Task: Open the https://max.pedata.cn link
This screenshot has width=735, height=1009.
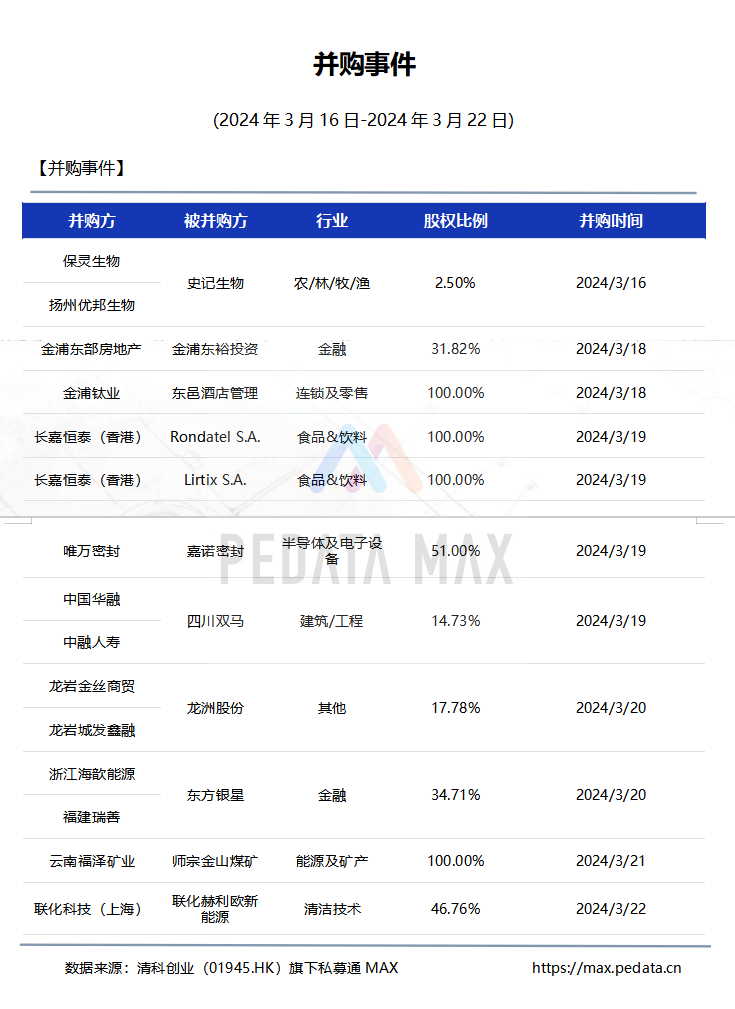Action: [x=606, y=968]
